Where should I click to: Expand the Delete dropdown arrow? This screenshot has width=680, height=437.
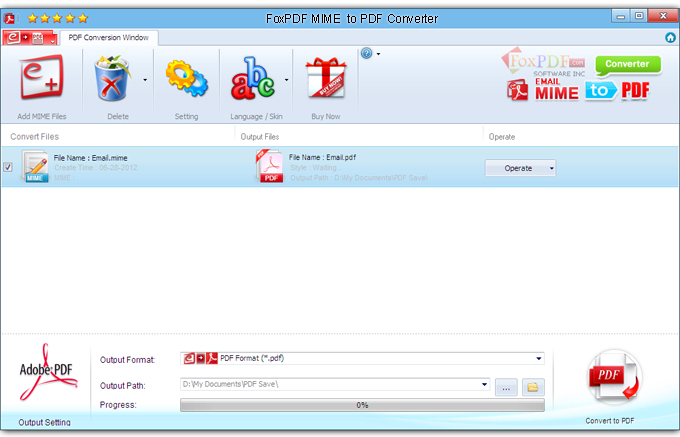click(145, 80)
